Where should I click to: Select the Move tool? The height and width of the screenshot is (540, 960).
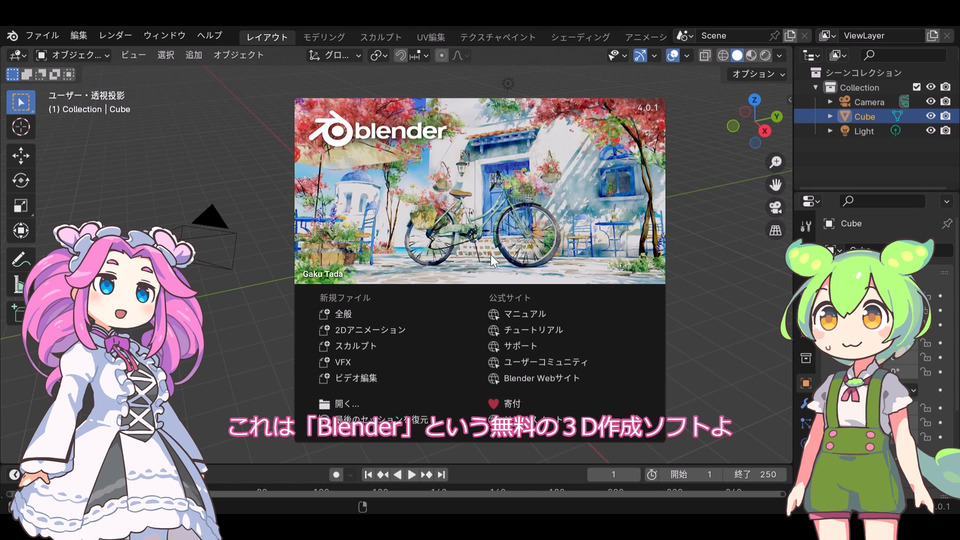(21, 156)
